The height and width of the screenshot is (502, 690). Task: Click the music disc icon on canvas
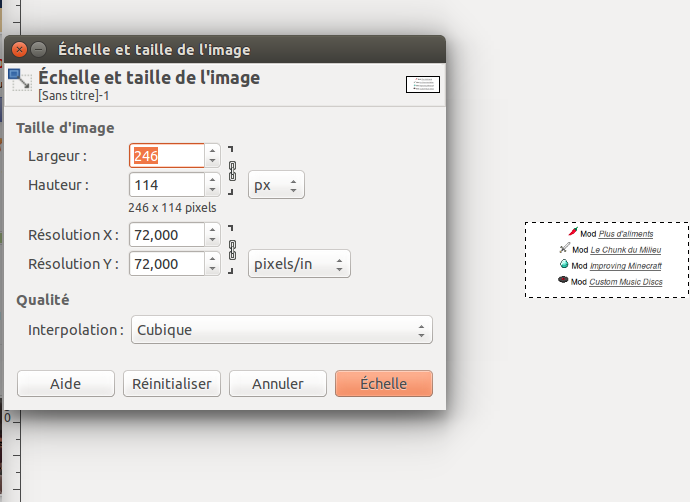pos(563,281)
